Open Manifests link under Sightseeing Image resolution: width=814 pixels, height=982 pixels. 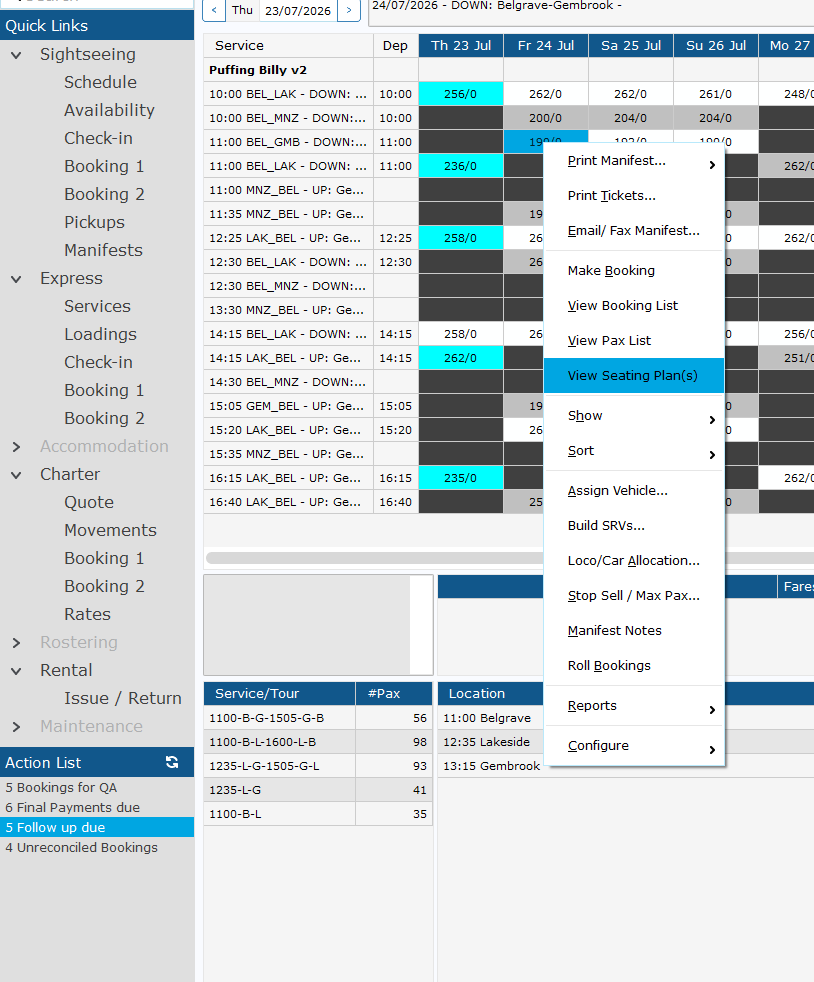pos(103,250)
